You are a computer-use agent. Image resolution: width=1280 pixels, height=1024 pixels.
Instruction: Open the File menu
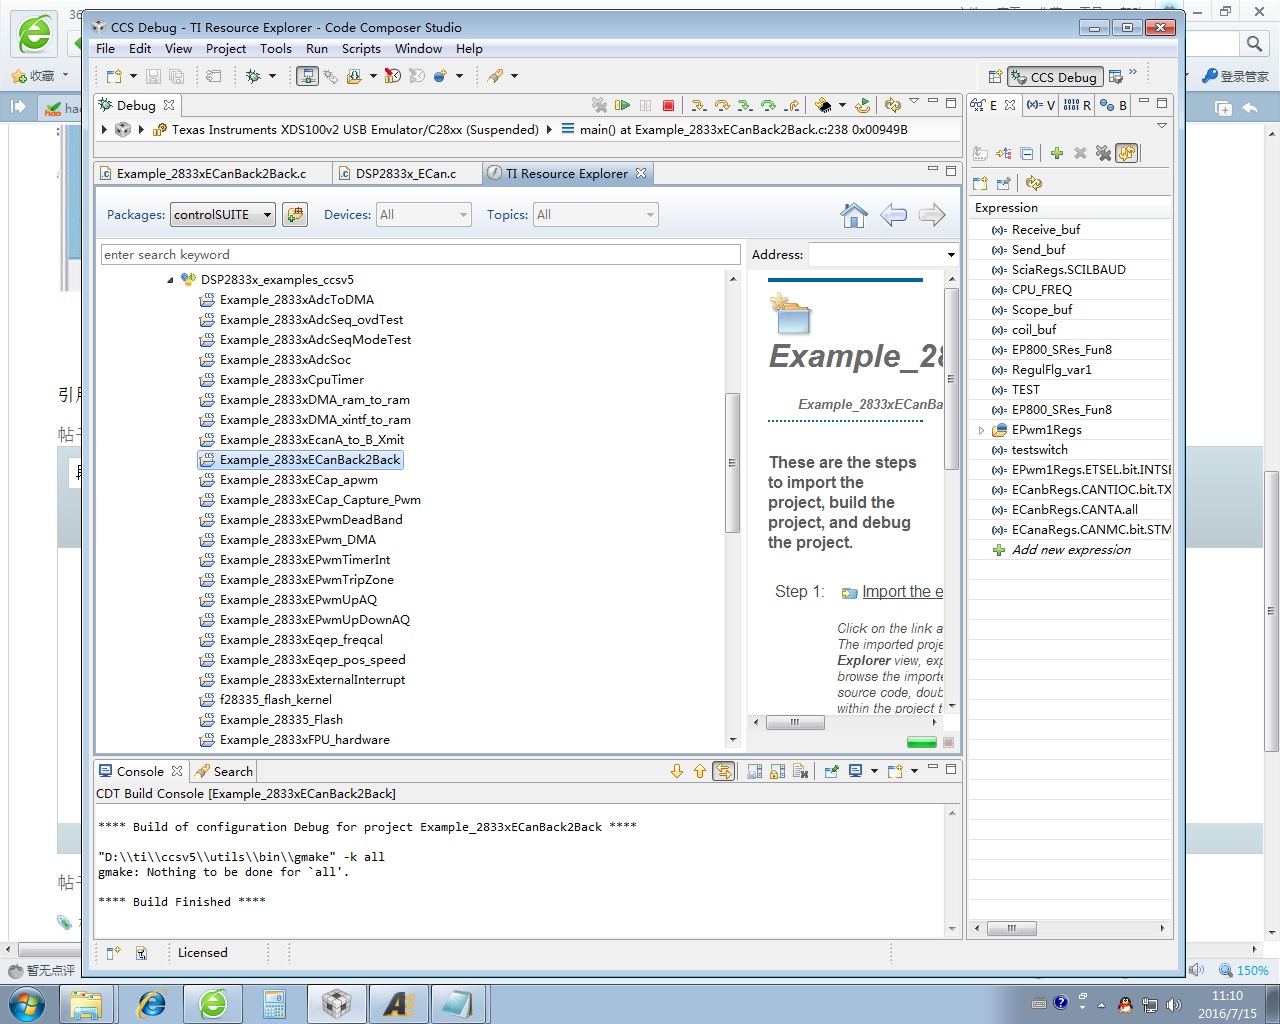click(105, 48)
